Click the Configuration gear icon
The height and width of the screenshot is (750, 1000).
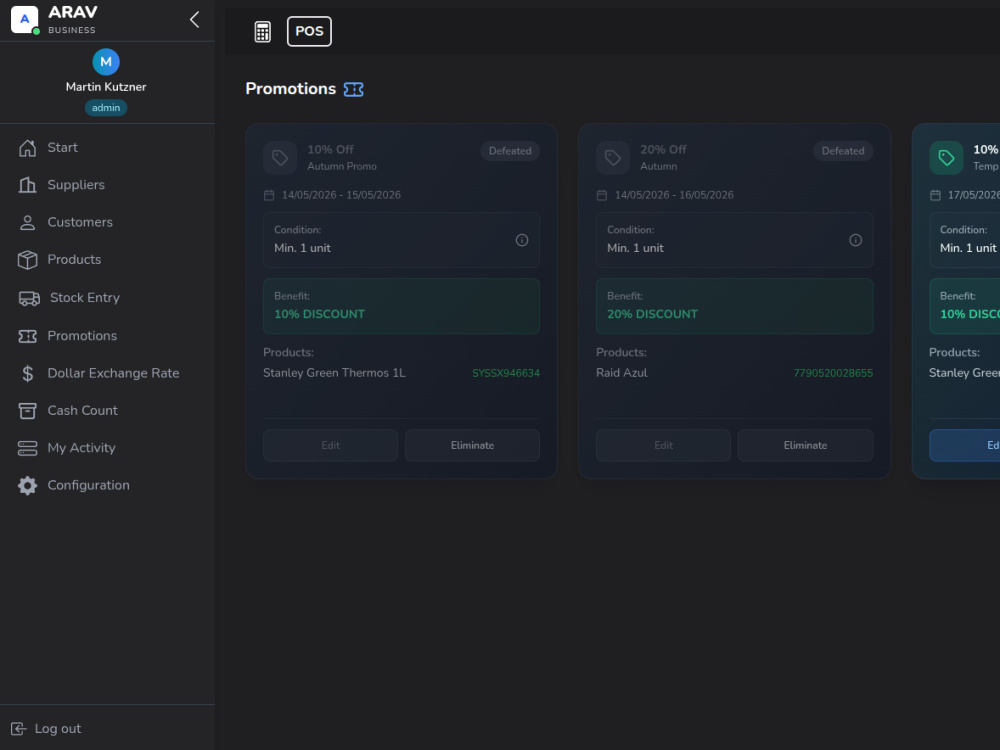coord(27,486)
